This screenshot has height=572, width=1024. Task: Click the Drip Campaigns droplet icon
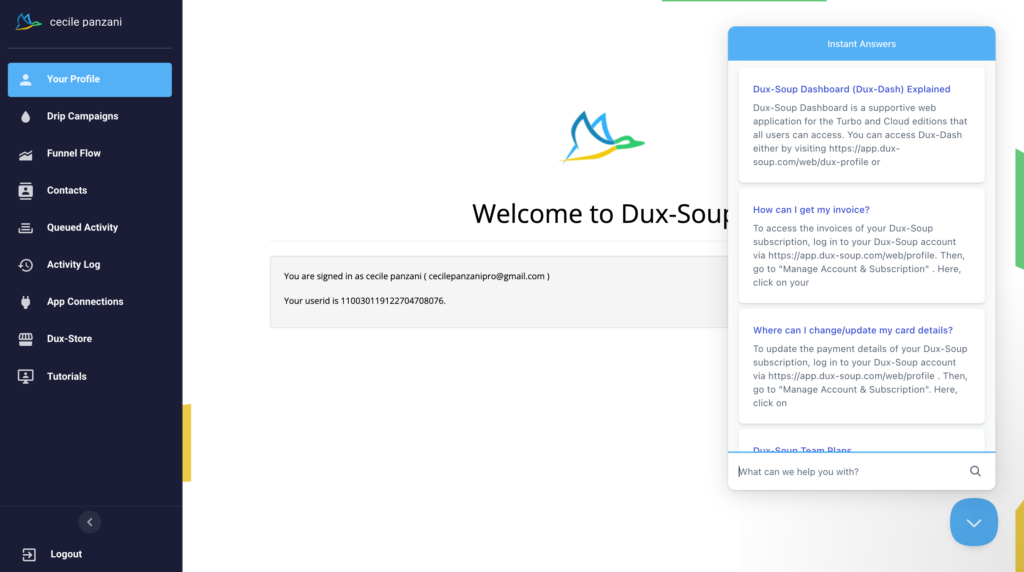tap(25, 117)
